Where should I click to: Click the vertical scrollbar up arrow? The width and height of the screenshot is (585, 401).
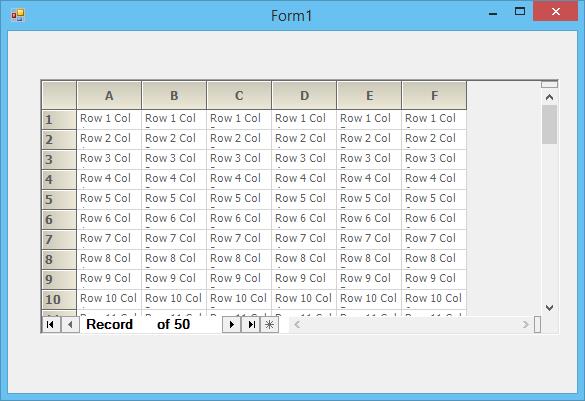(x=549, y=97)
